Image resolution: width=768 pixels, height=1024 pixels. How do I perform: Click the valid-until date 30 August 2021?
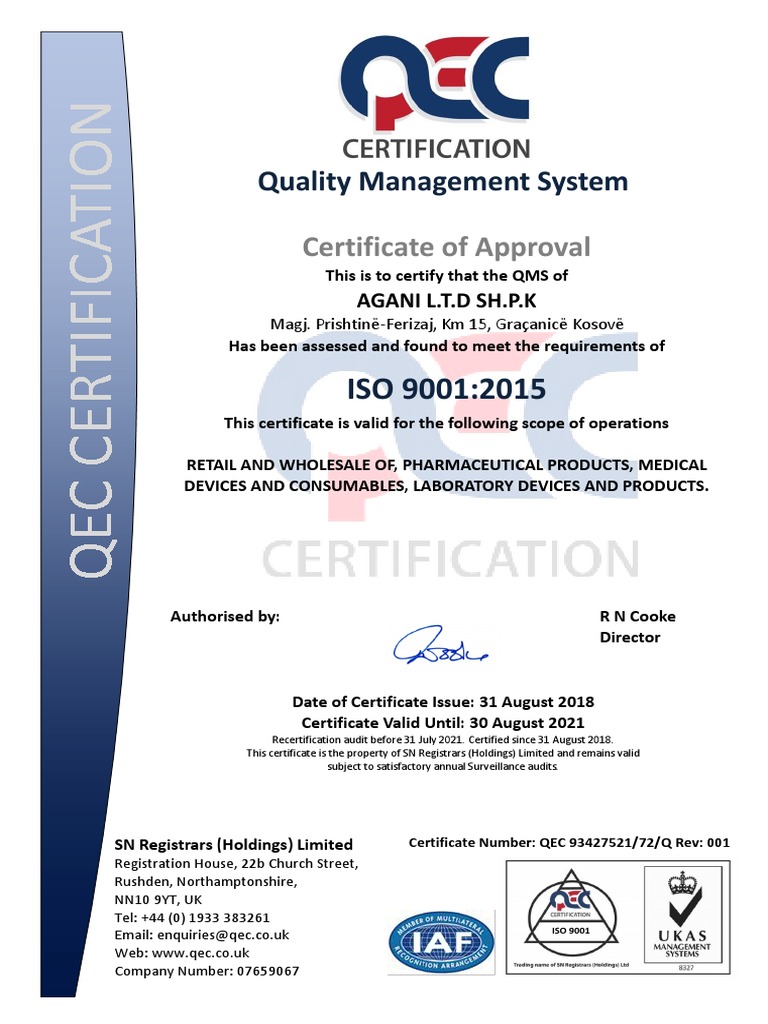pyautogui.click(x=526, y=723)
